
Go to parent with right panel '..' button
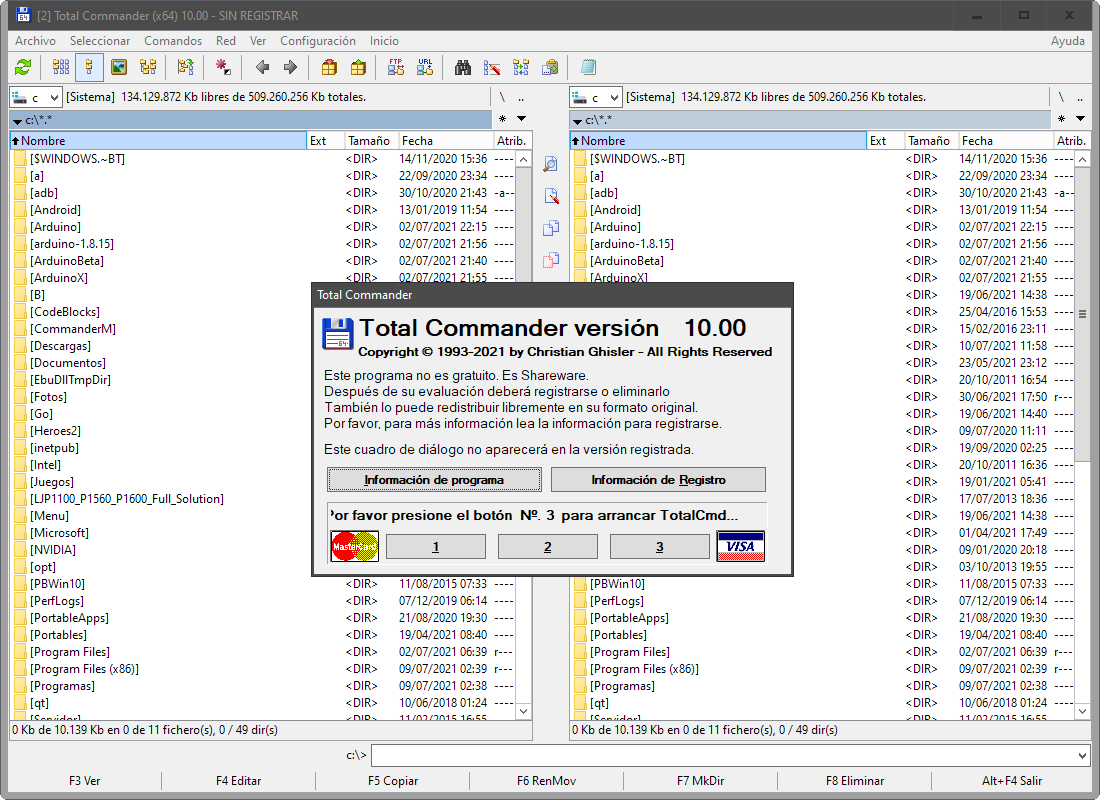[x=1080, y=97]
